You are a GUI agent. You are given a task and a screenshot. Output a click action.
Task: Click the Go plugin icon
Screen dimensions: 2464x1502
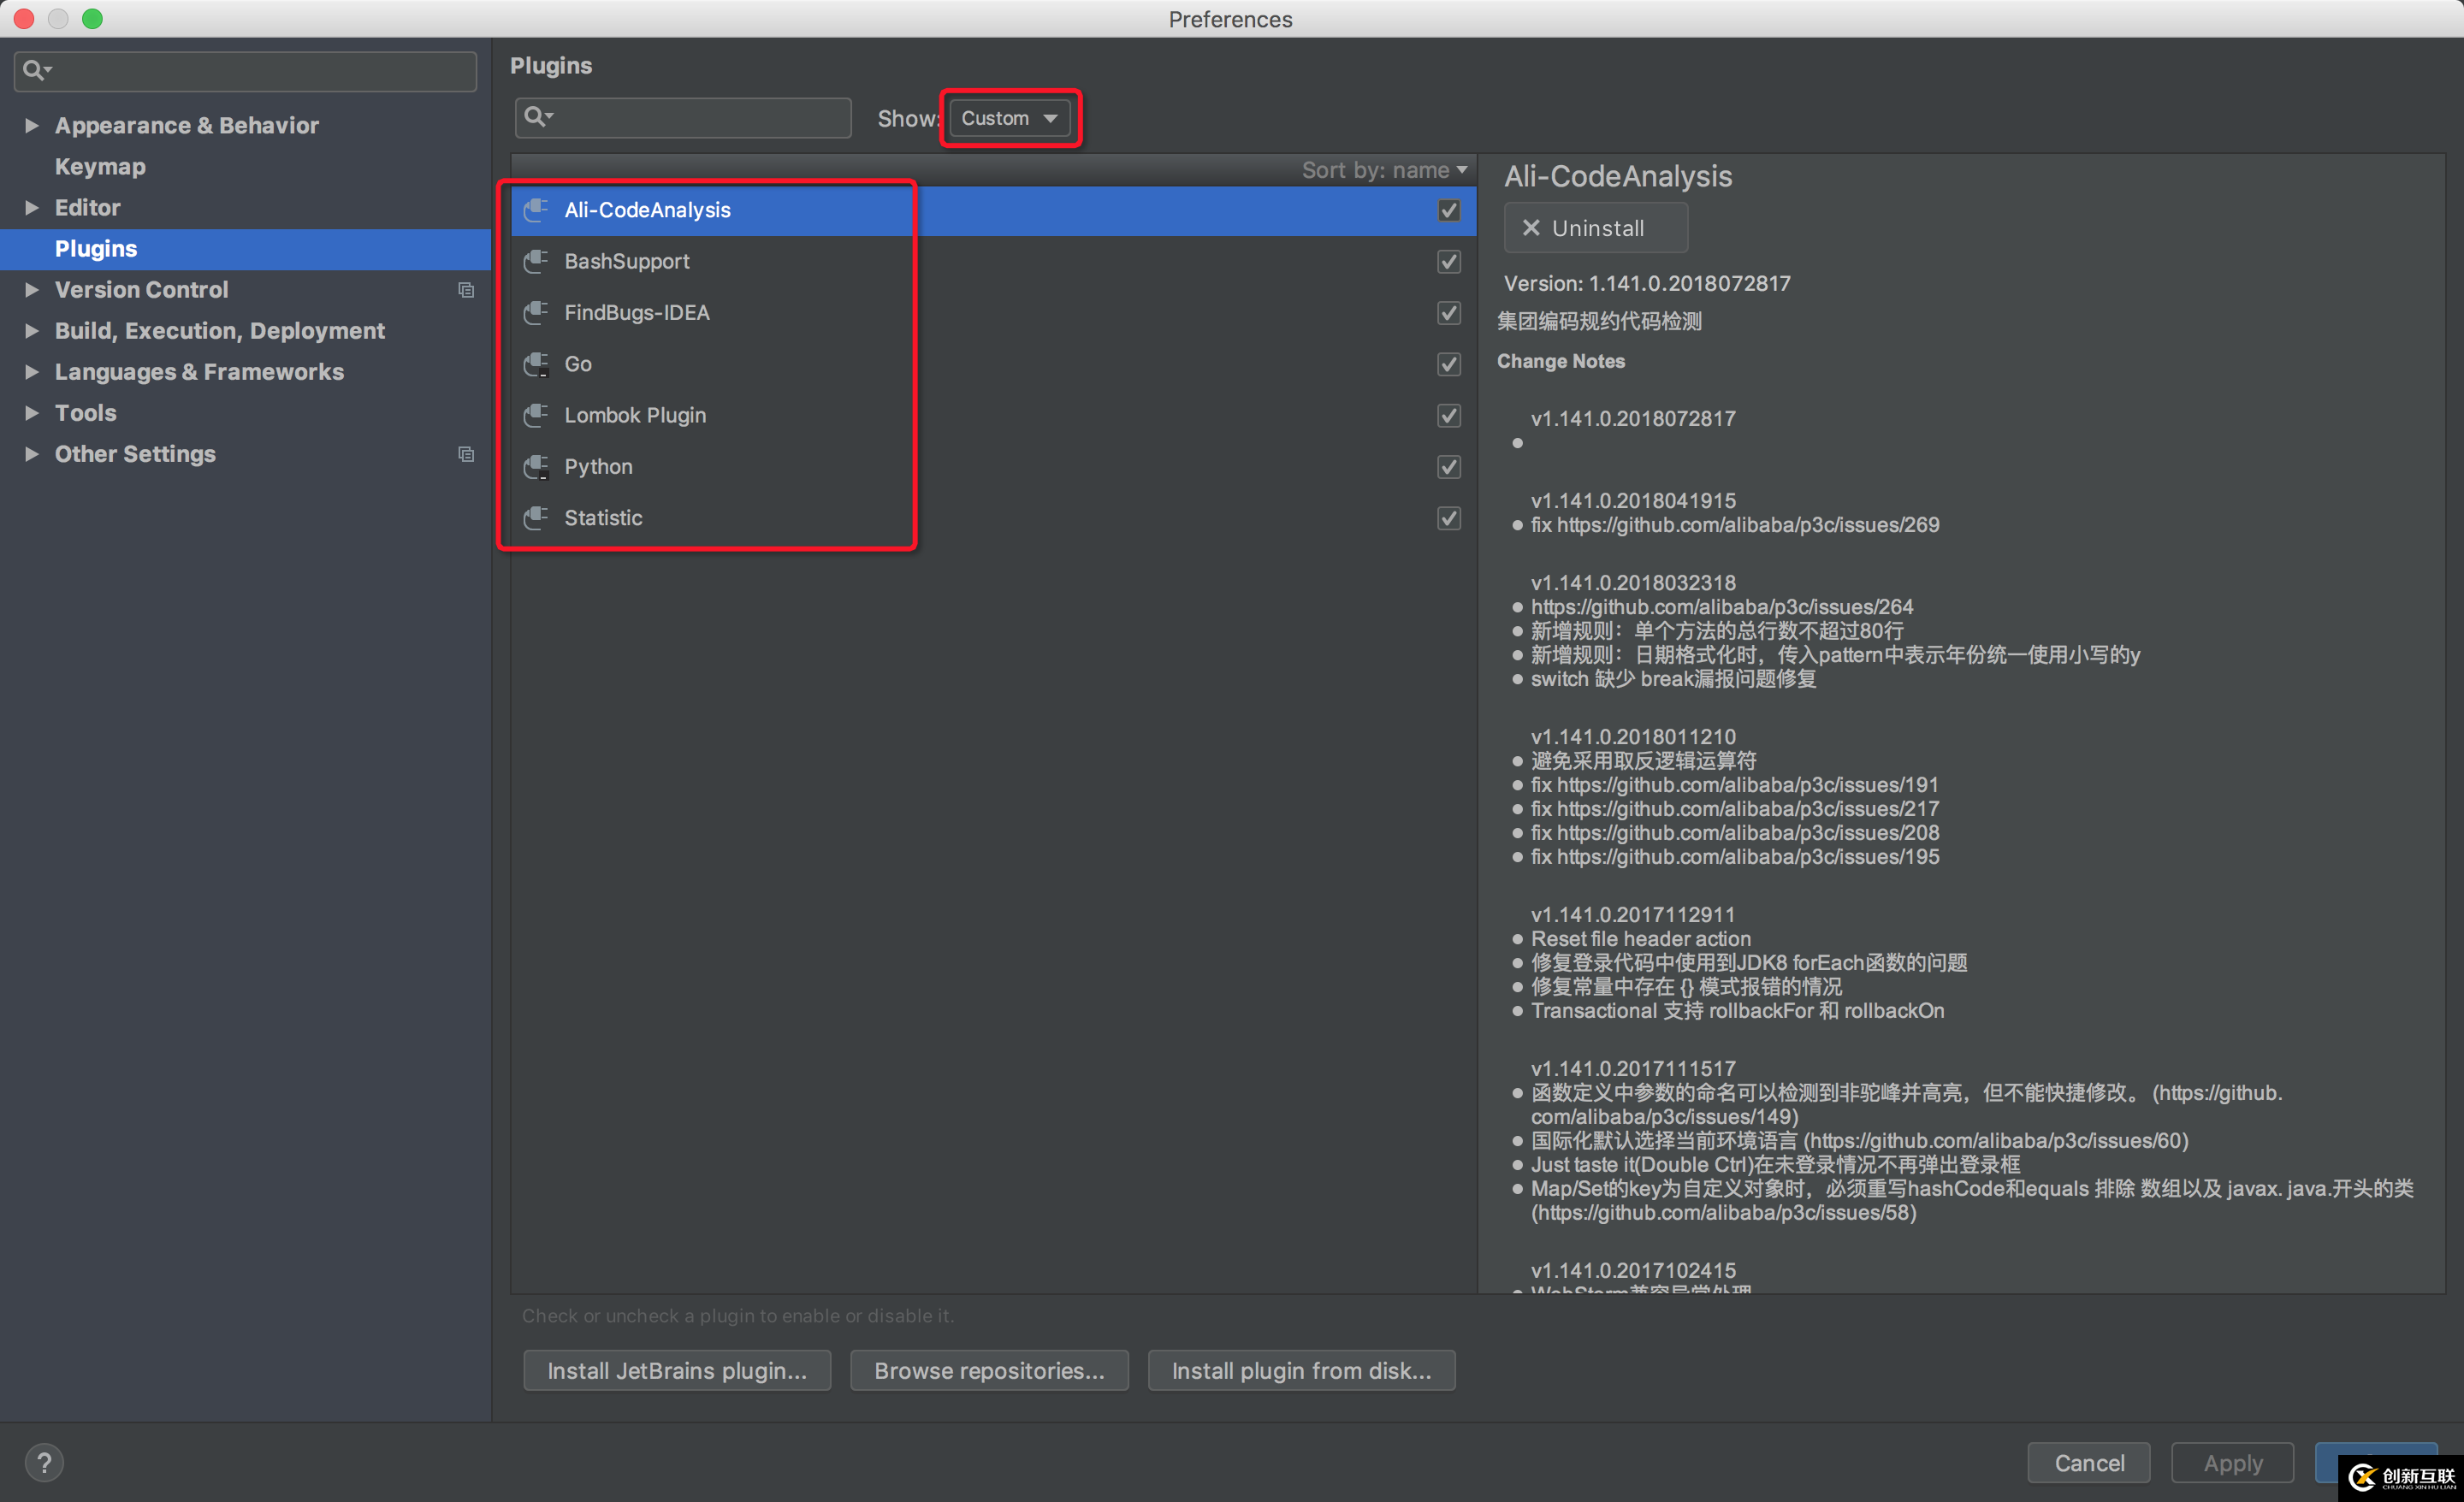[536, 363]
